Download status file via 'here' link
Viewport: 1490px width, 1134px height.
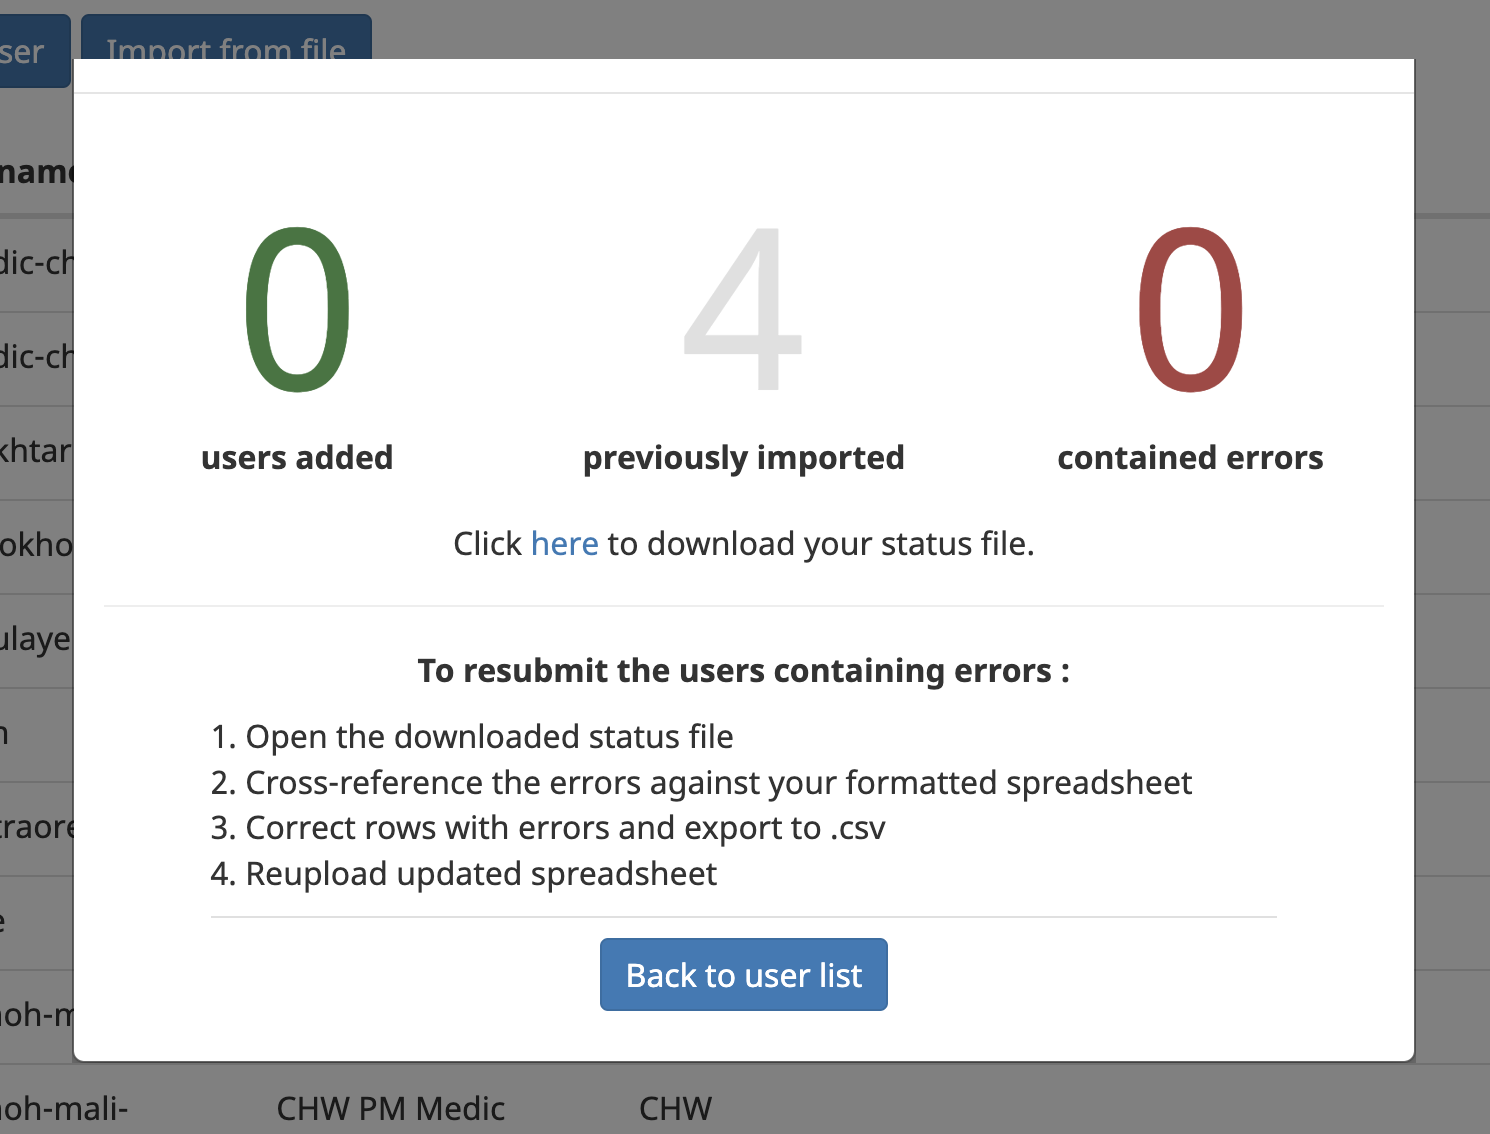564,544
